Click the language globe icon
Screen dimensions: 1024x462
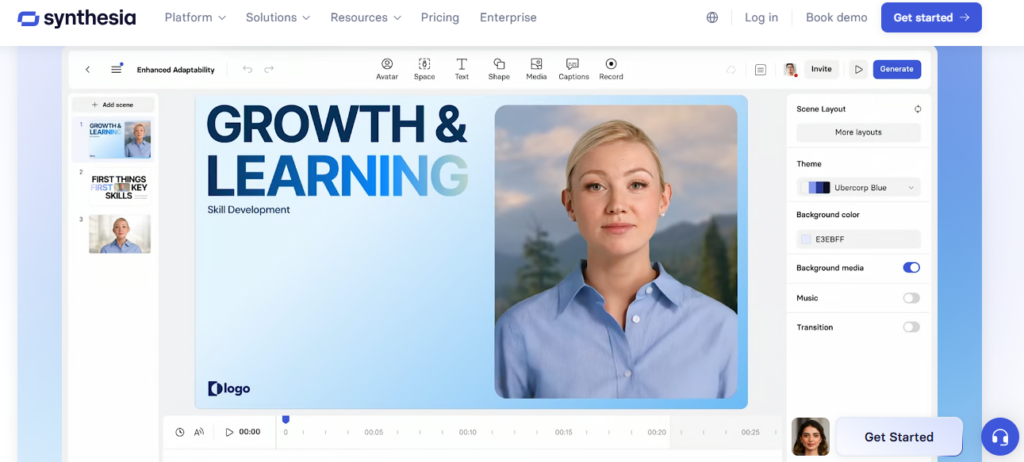coord(712,17)
